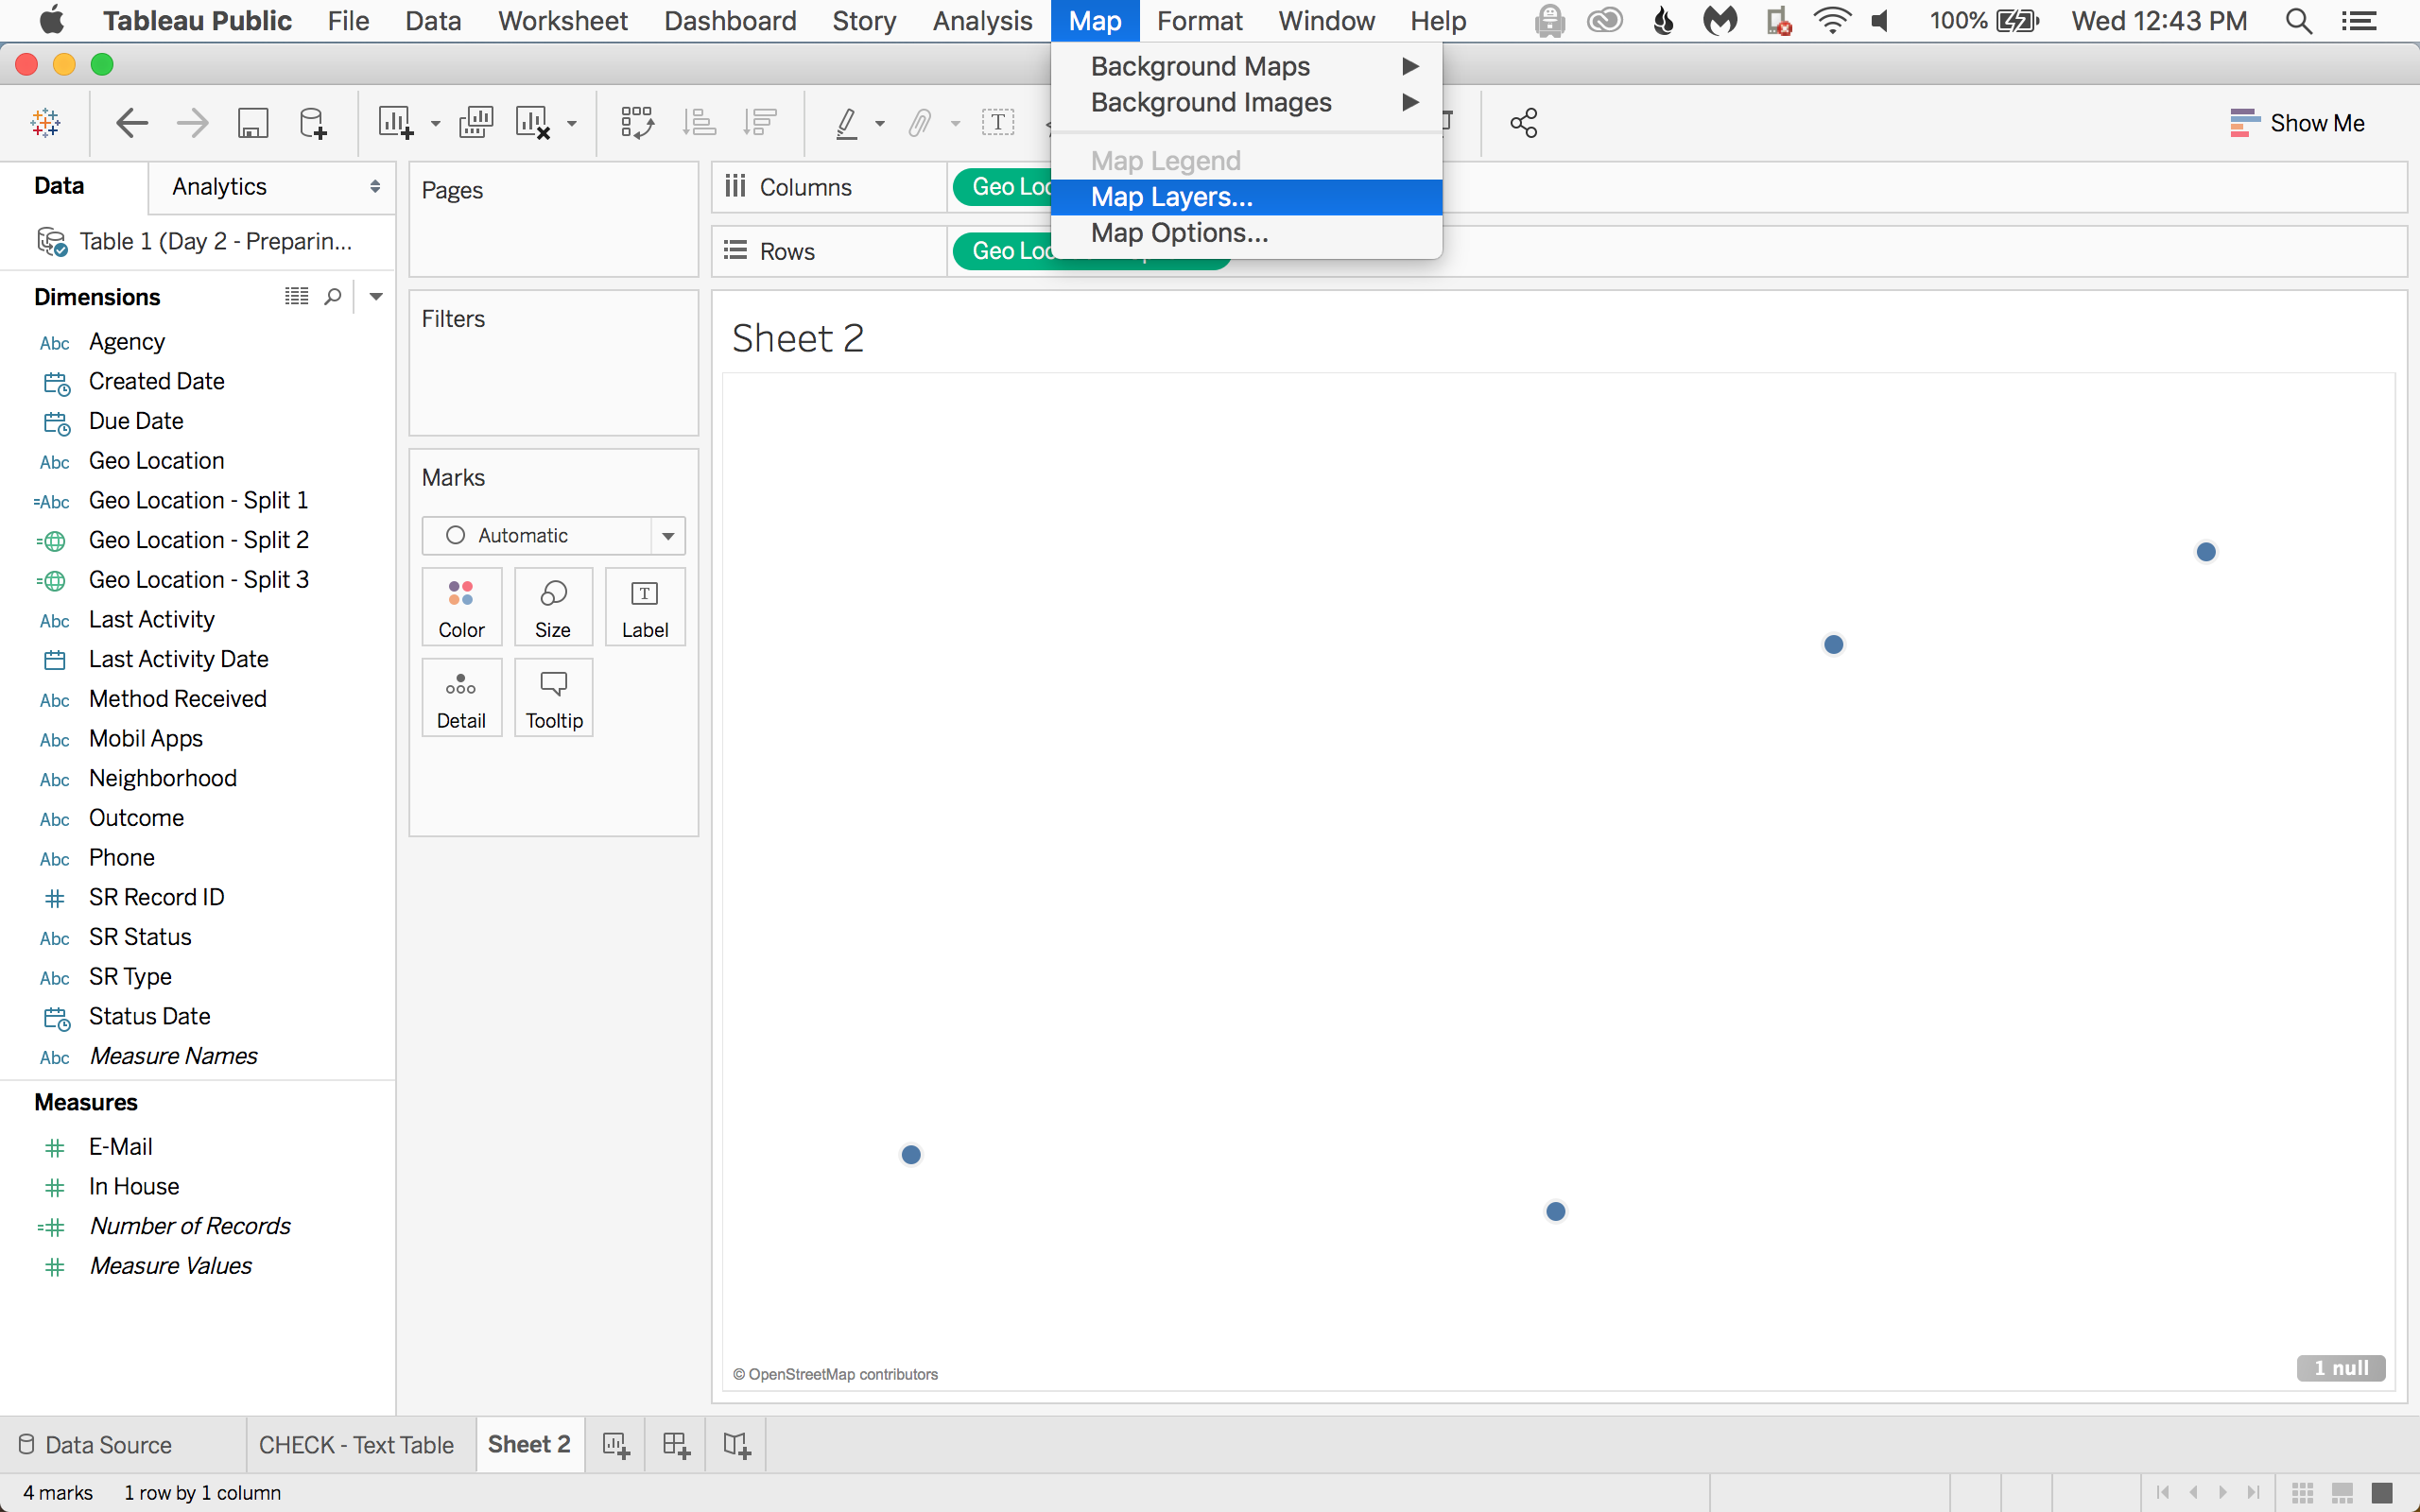Show filmstrip view icon in status bar
2420x1512 pixels.
click(x=2342, y=1492)
